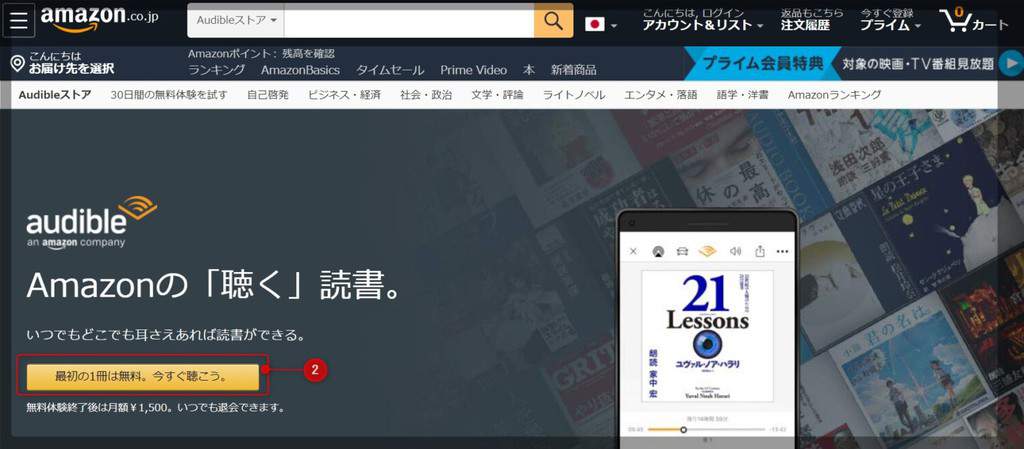Tap the speaker volume icon in the phone player
The height and width of the screenshot is (449, 1024).
736,251
